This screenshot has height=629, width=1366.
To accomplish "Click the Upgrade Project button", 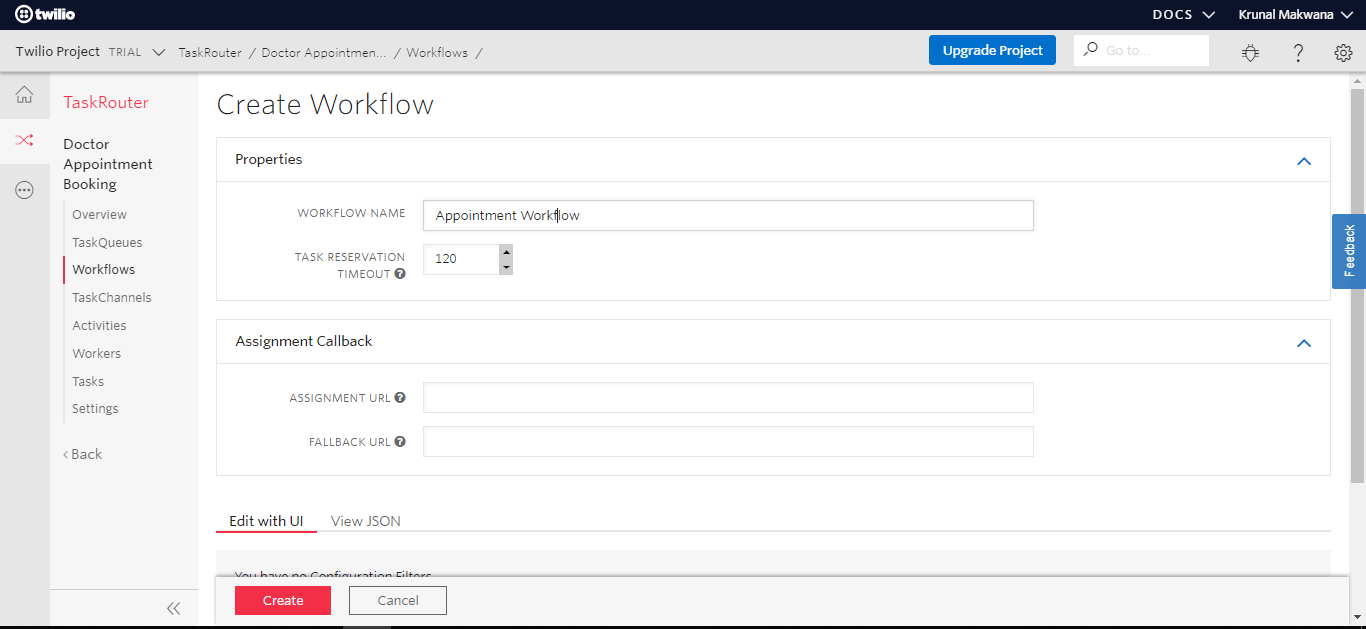I will pos(992,50).
